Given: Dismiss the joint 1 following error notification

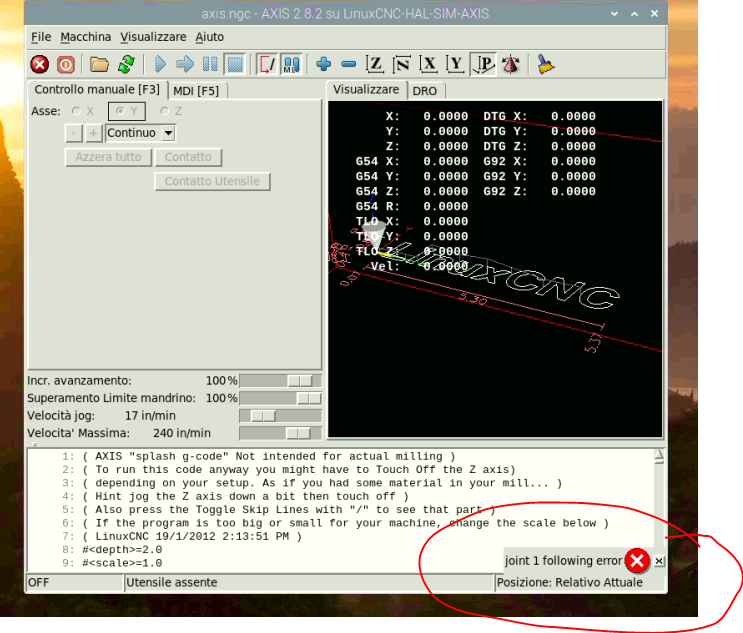Looking at the screenshot, I should (659, 561).
